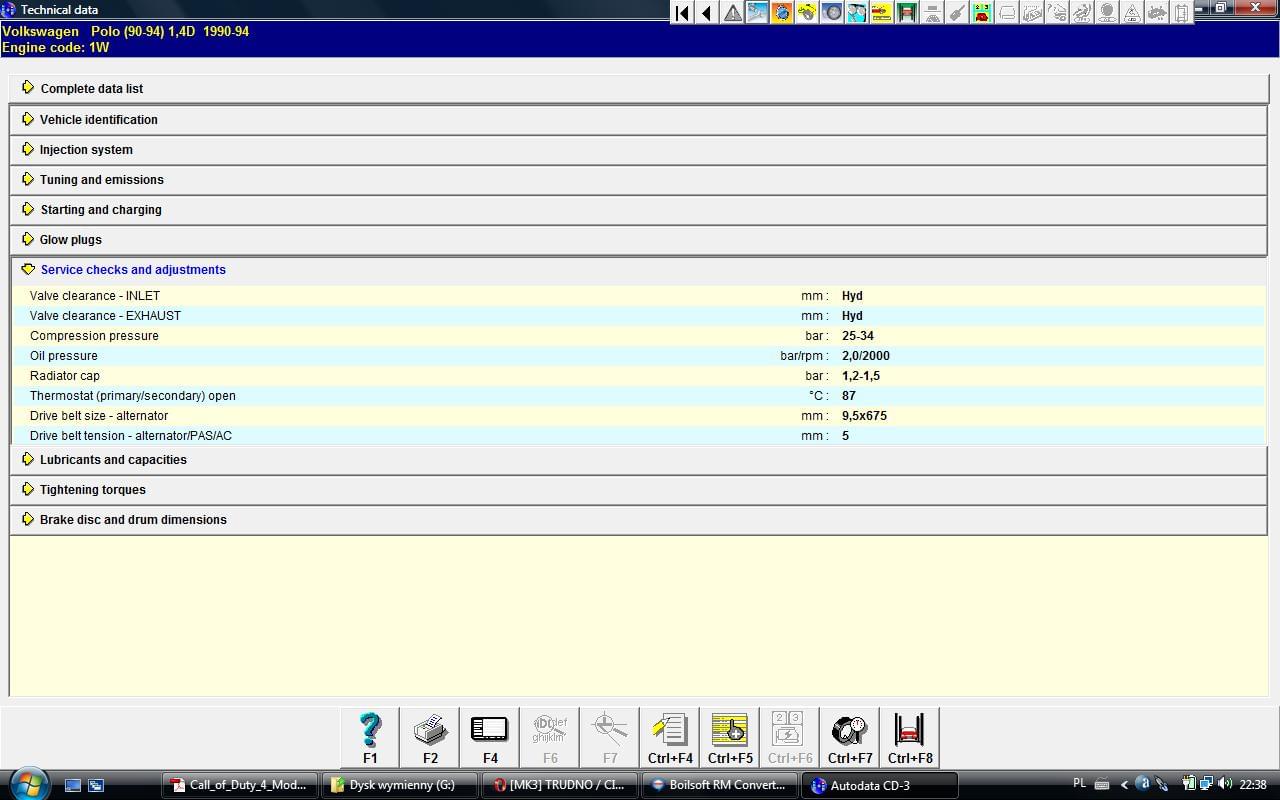
Task: Select Radiator cap row
Action: [638, 375]
